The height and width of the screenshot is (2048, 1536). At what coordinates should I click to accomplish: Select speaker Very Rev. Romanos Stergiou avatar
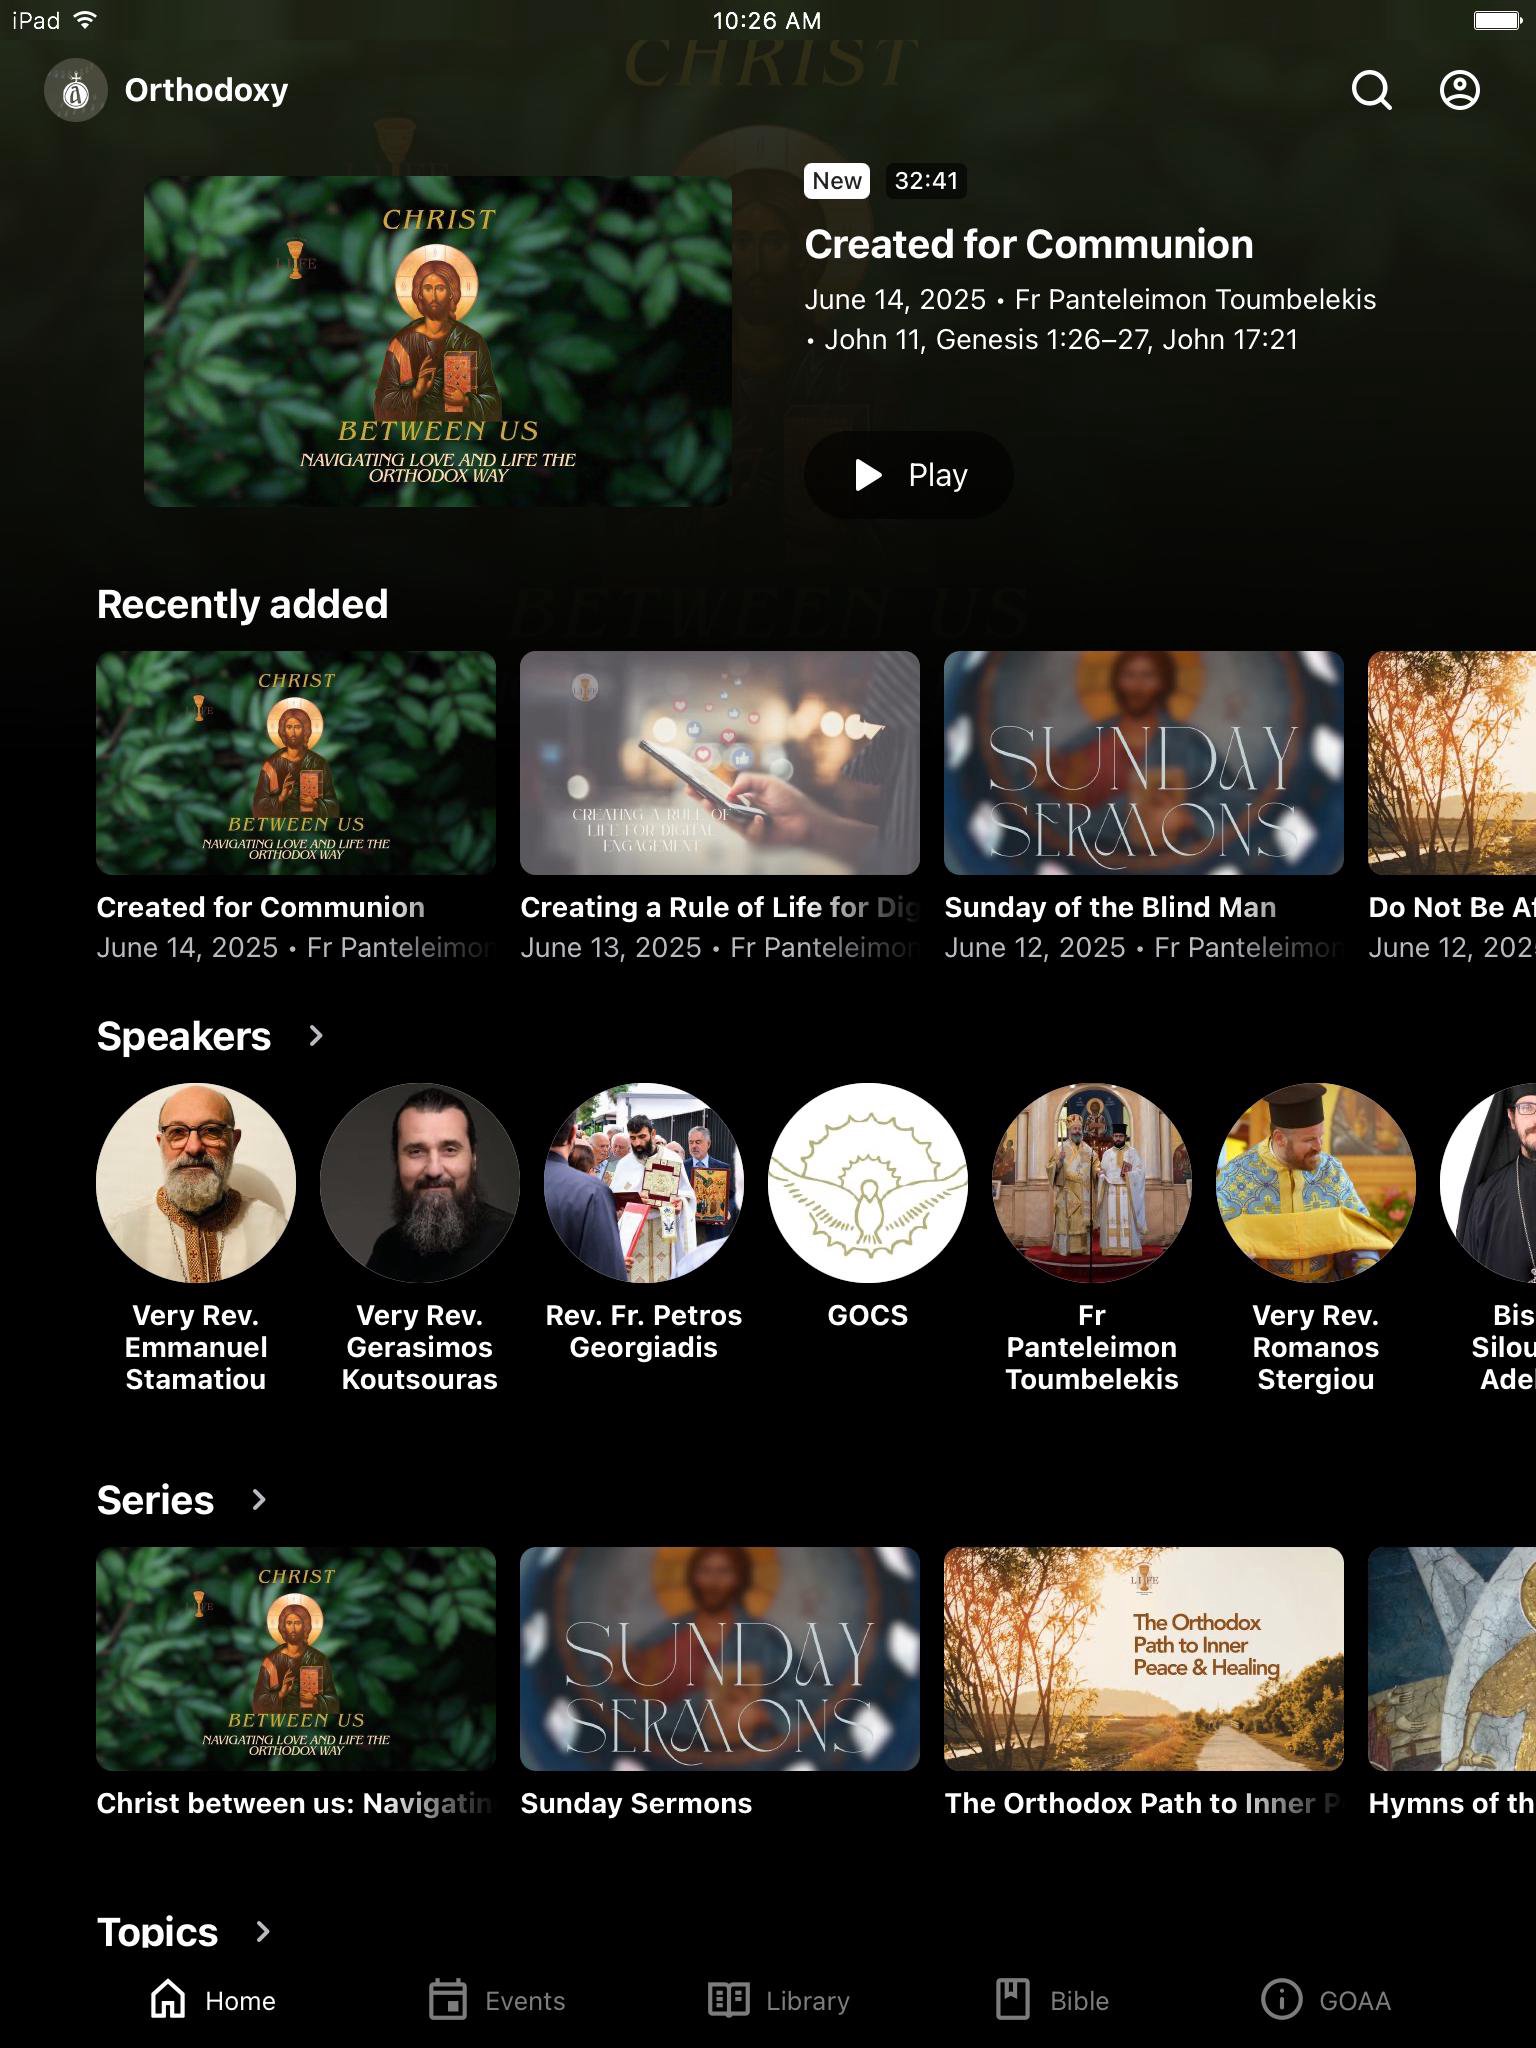[x=1316, y=1183]
